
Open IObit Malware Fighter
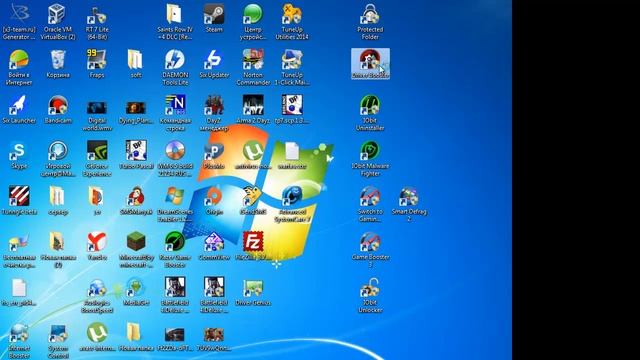coord(370,159)
